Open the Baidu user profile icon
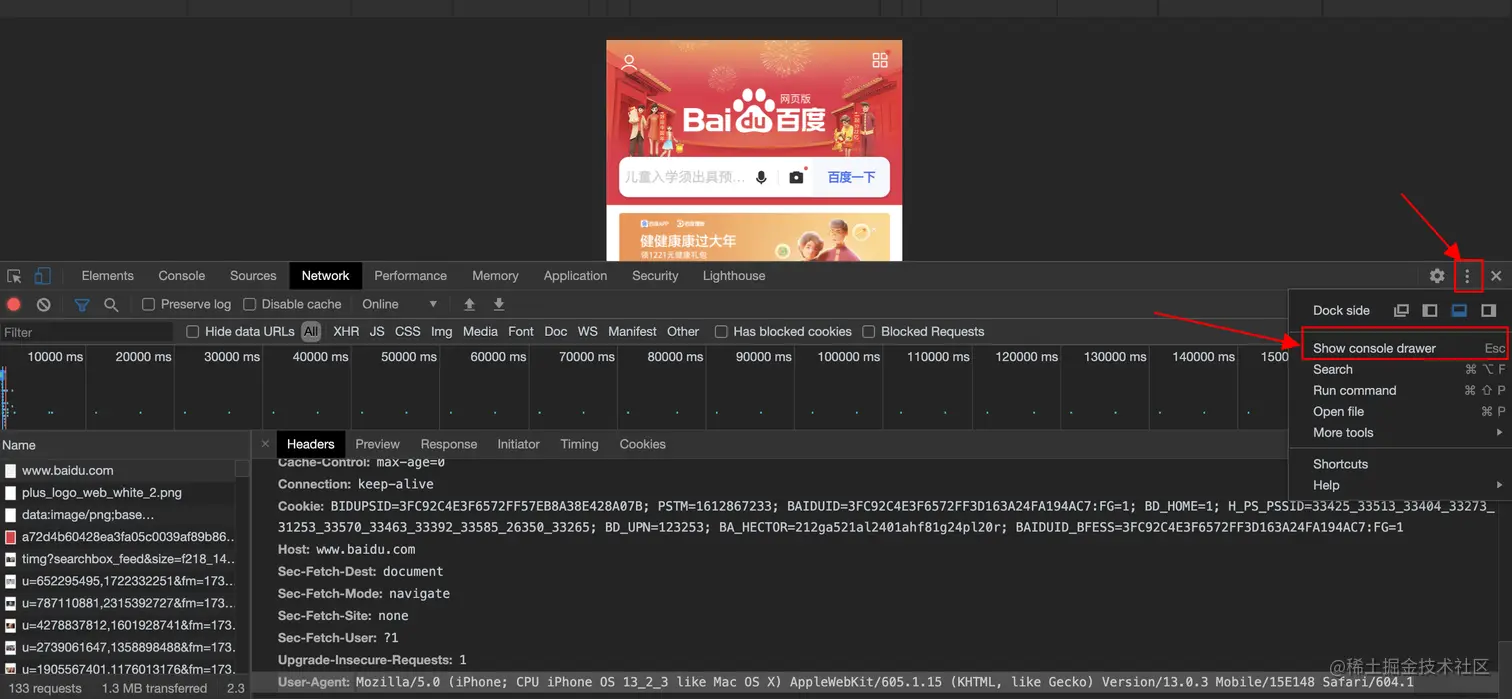The width and height of the screenshot is (1512, 699). point(629,61)
